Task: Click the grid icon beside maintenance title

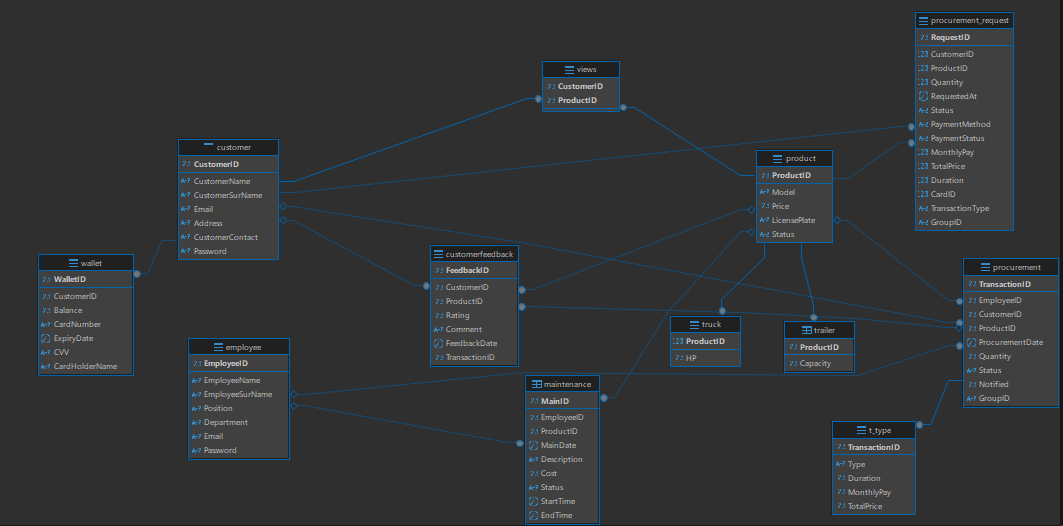Action: click(x=536, y=384)
